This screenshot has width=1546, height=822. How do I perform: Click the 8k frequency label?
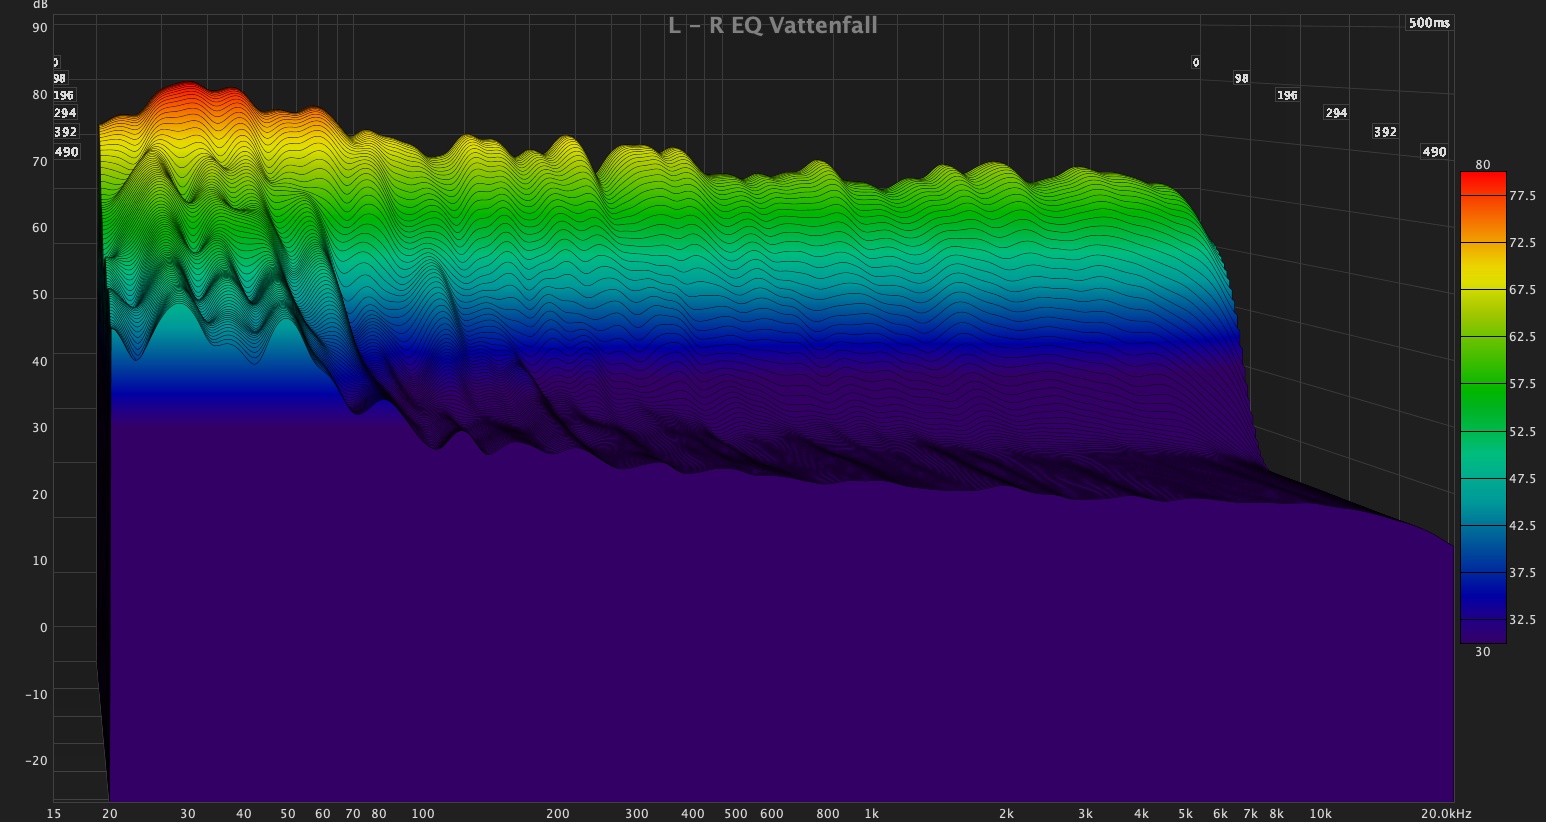(1277, 813)
